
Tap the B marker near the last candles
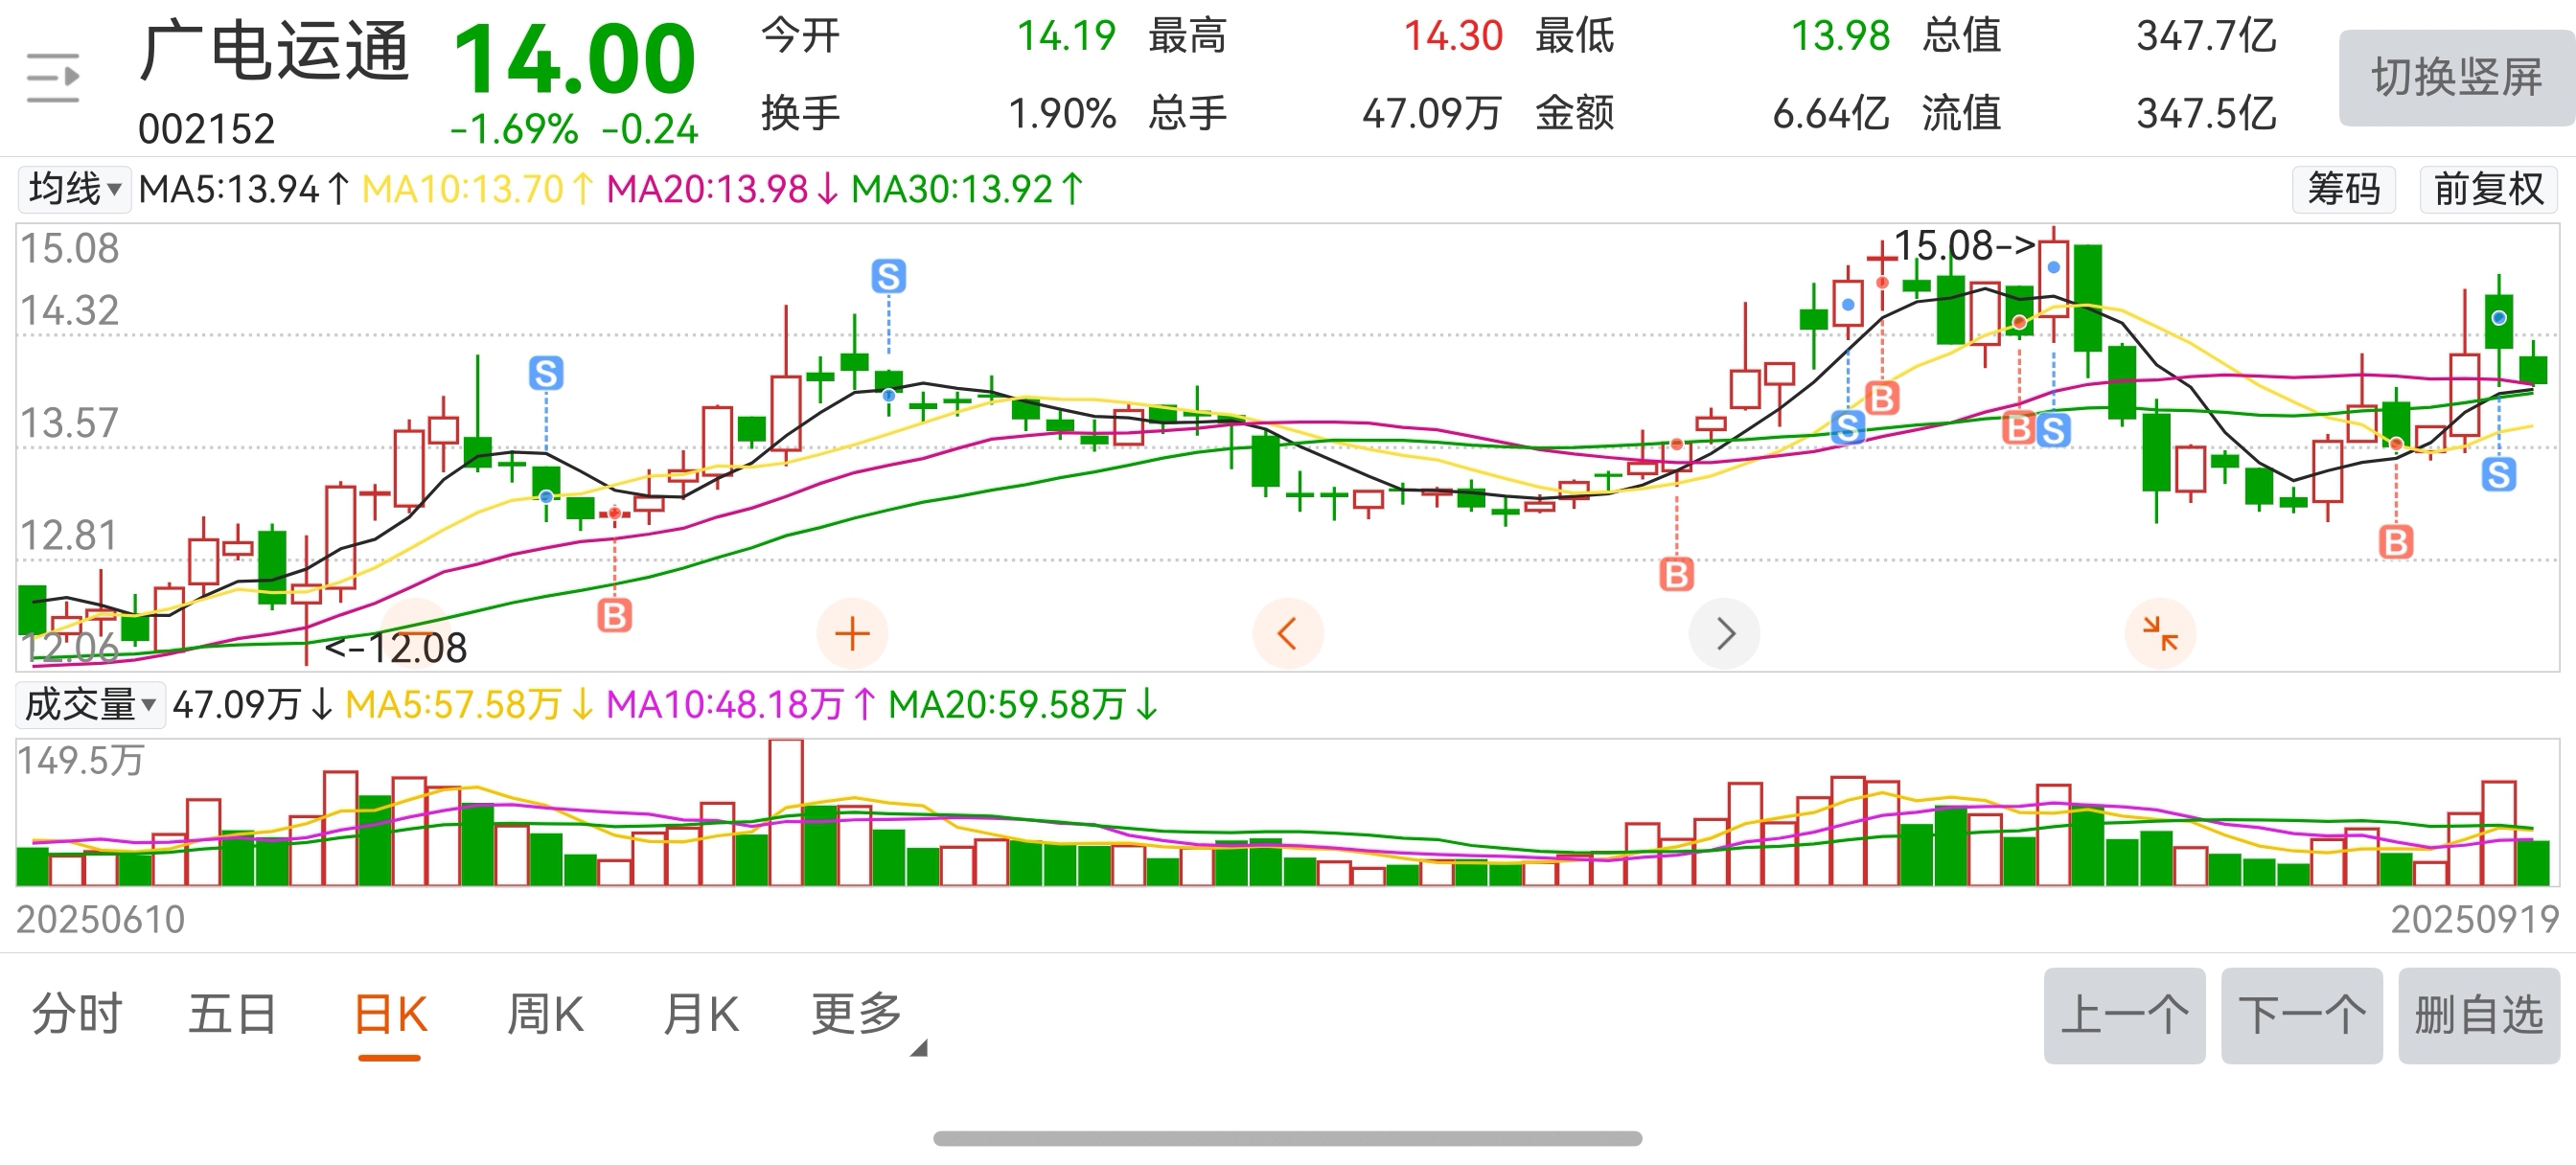[x=2395, y=542]
